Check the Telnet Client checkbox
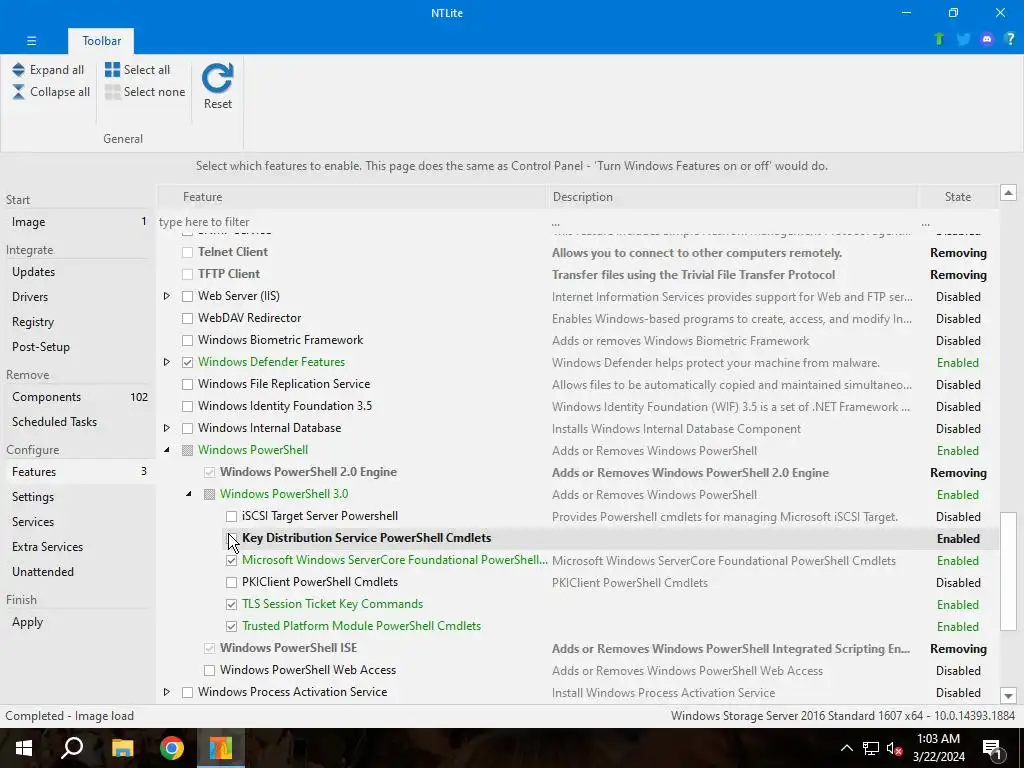This screenshot has width=1024, height=768. tap(187, 252)
